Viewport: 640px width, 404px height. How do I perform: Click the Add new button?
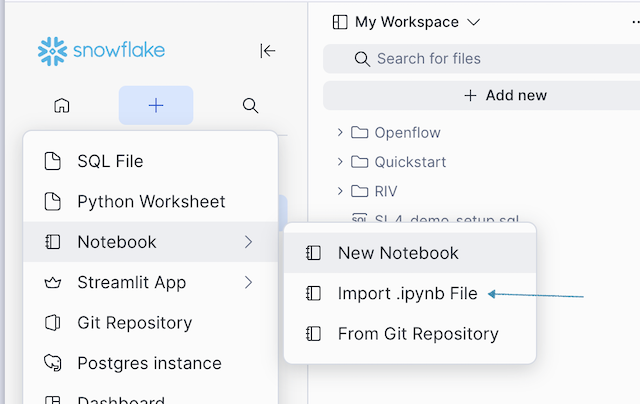coord(506,96)
